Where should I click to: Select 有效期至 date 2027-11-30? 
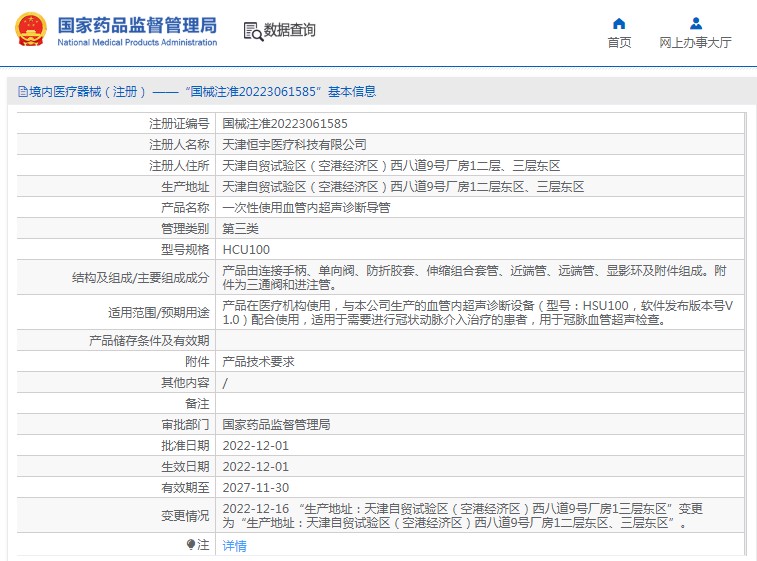(255, 488)
